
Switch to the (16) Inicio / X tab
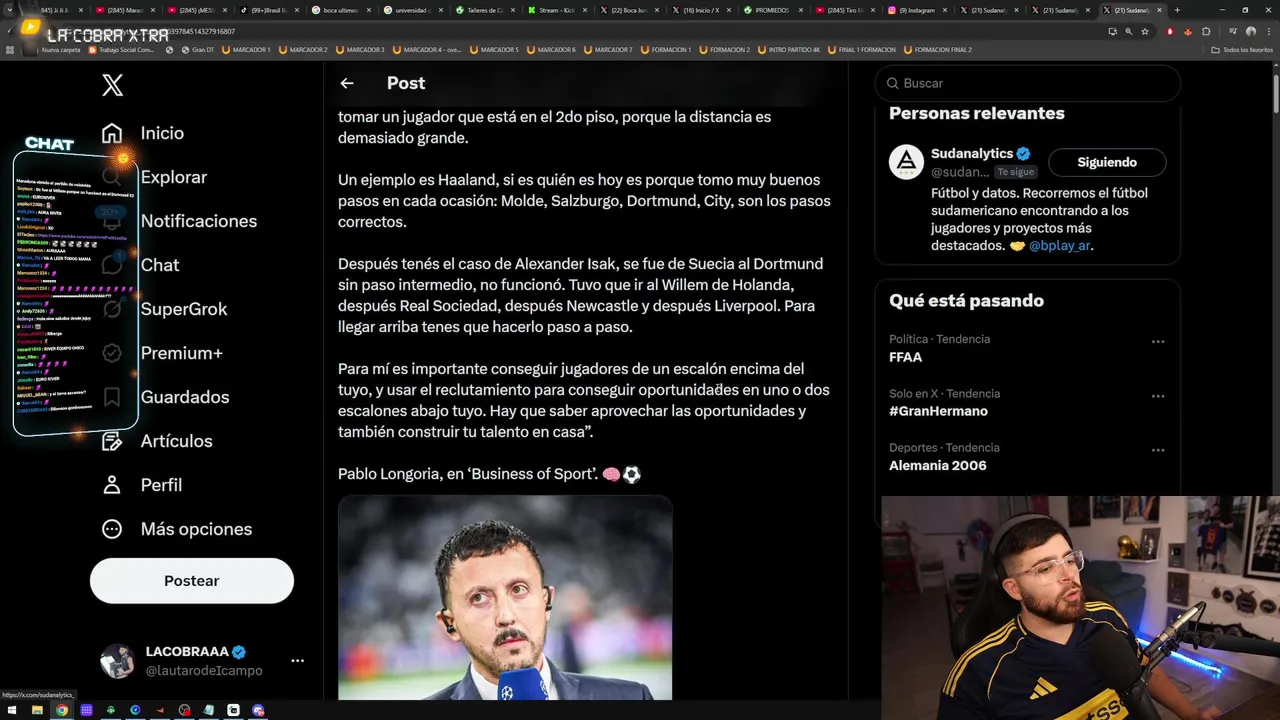click(x=702, y=10)
